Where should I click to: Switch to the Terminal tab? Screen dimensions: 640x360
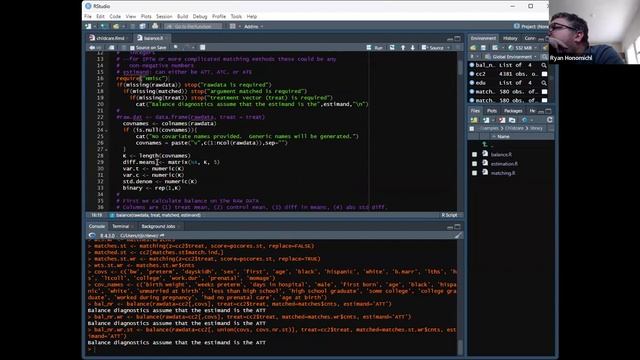(120, 226)
